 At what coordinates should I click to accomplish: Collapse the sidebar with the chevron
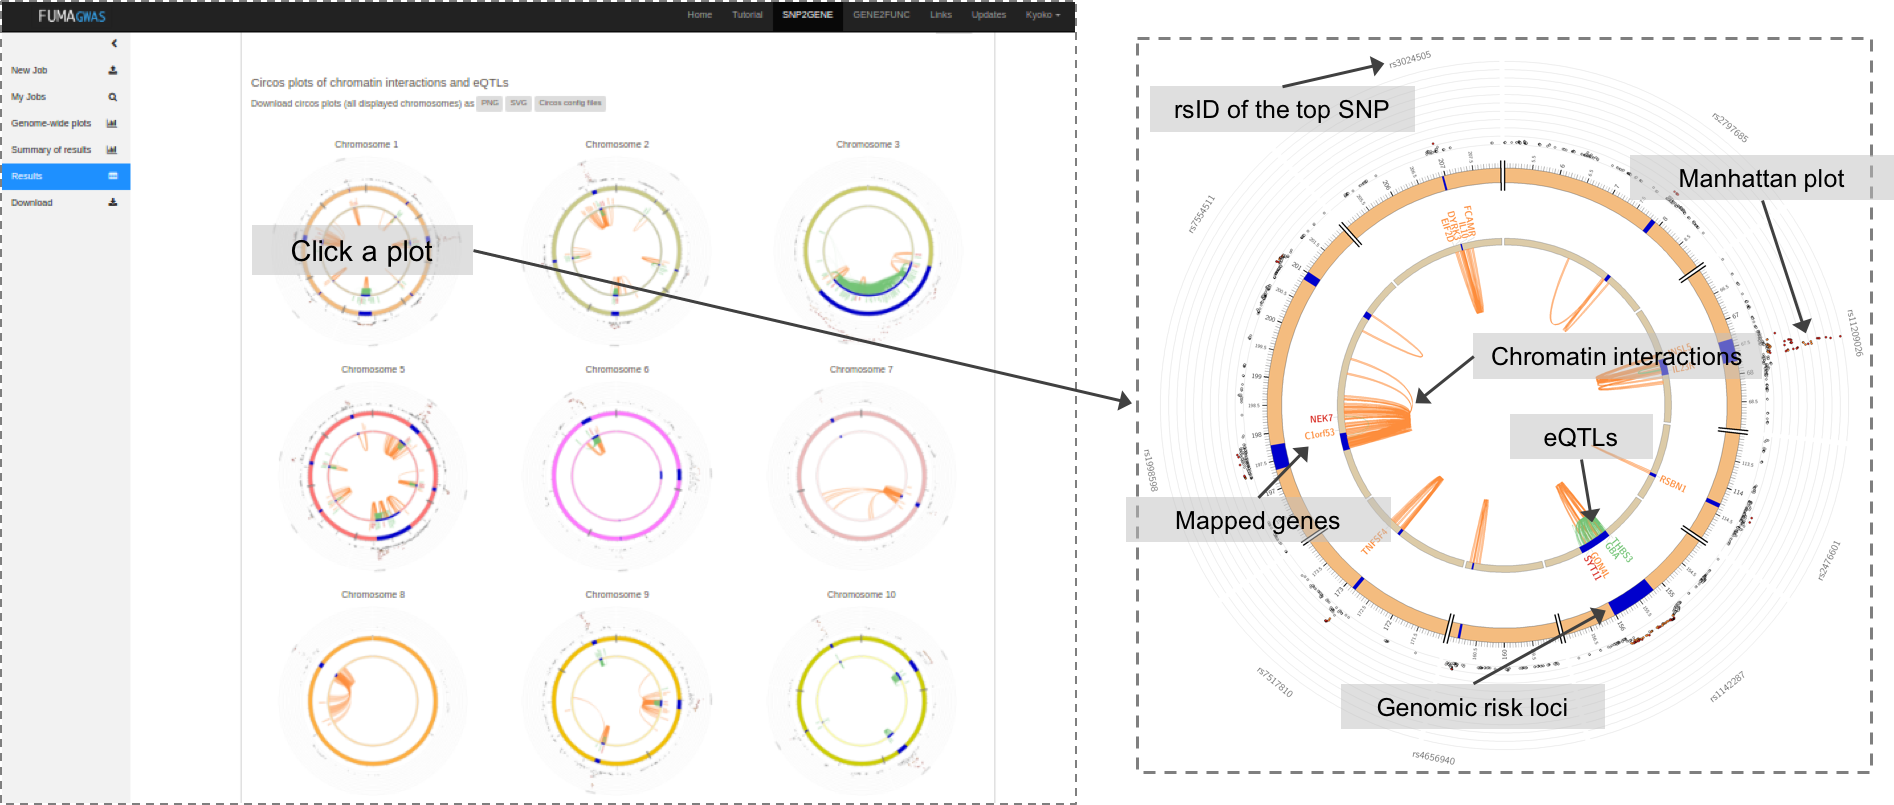[114, 43]
